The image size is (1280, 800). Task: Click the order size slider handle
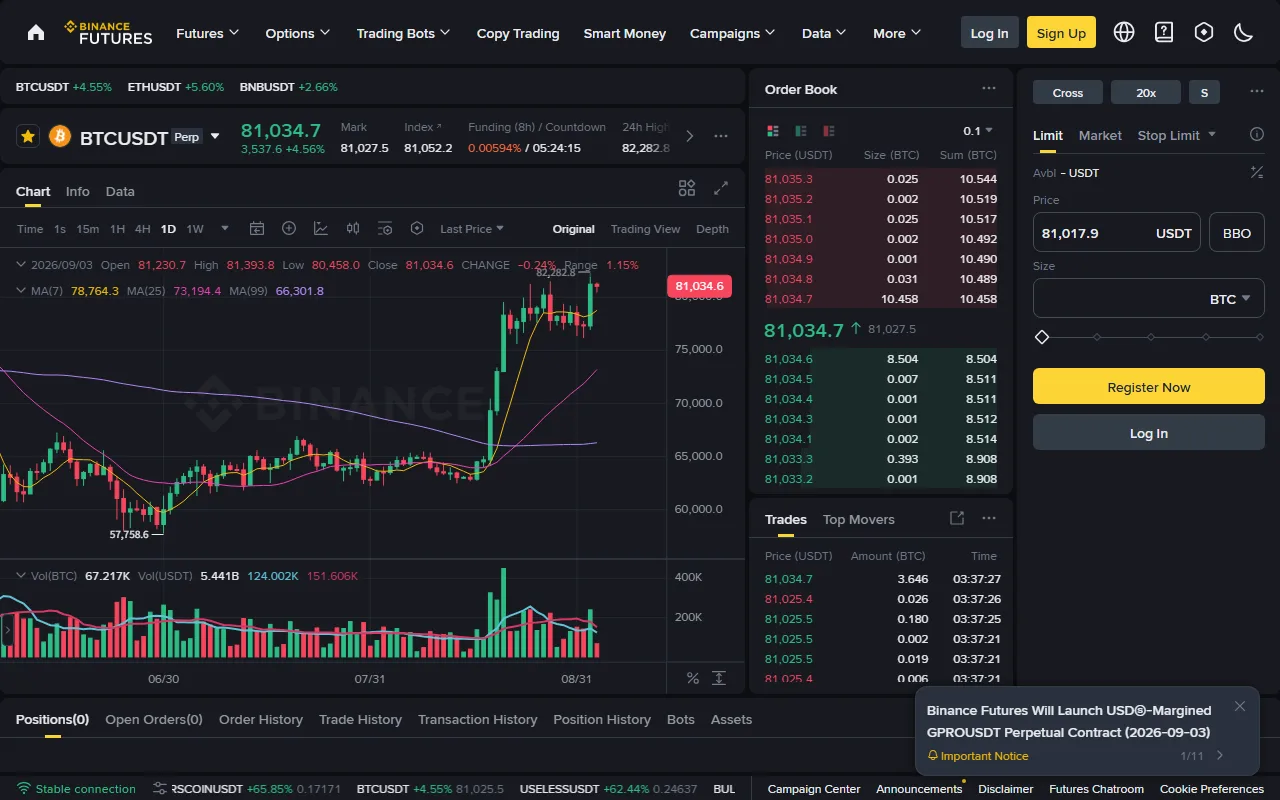1042,337
